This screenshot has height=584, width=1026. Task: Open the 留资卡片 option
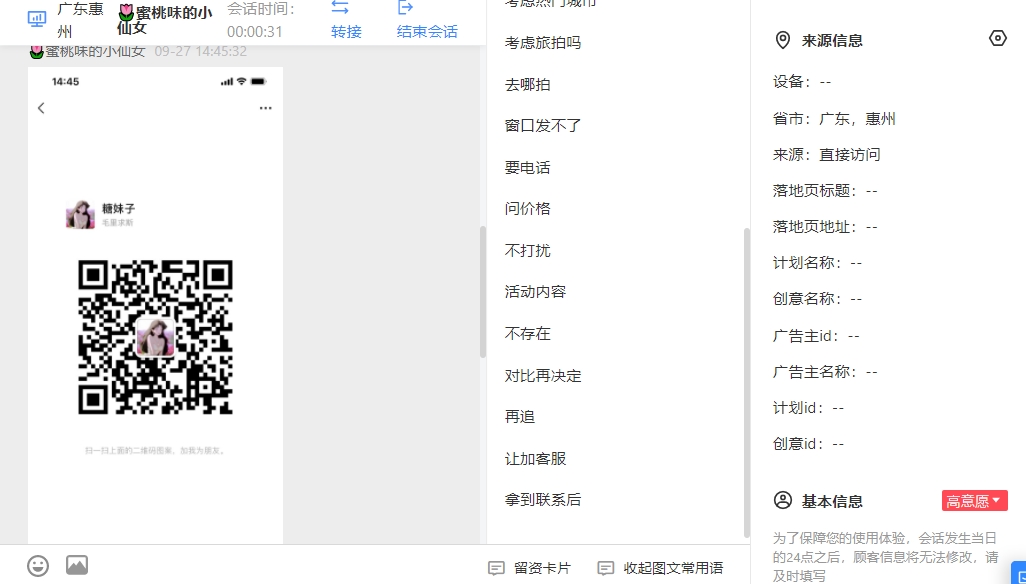[542, 568]
